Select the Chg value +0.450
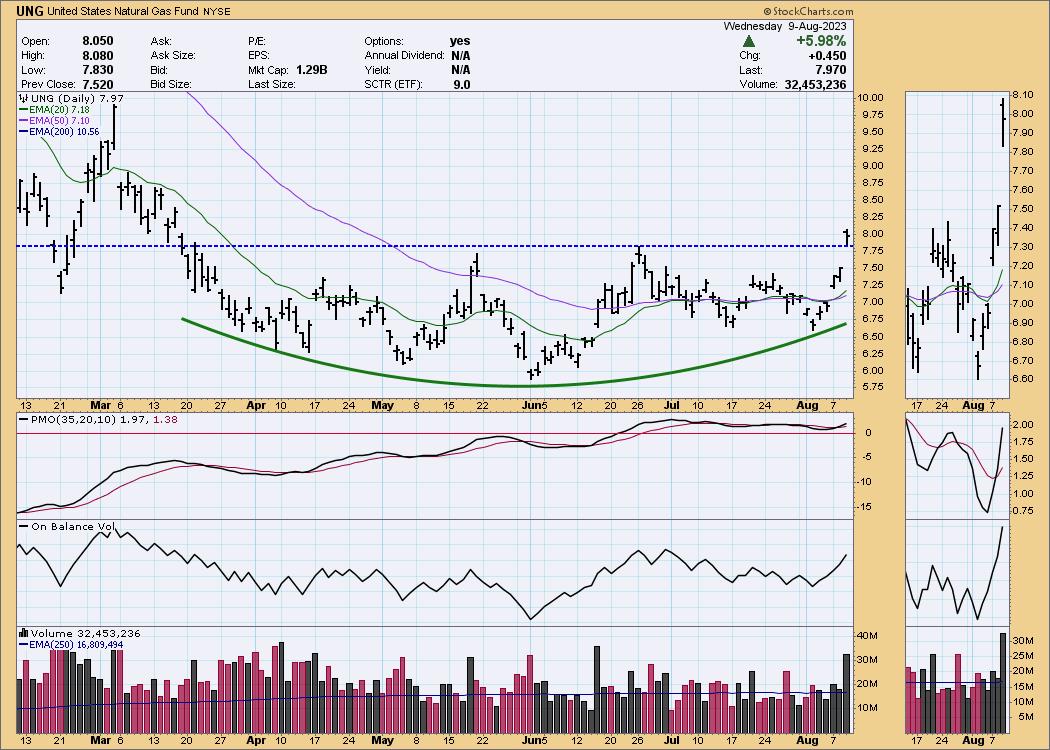 827,56
